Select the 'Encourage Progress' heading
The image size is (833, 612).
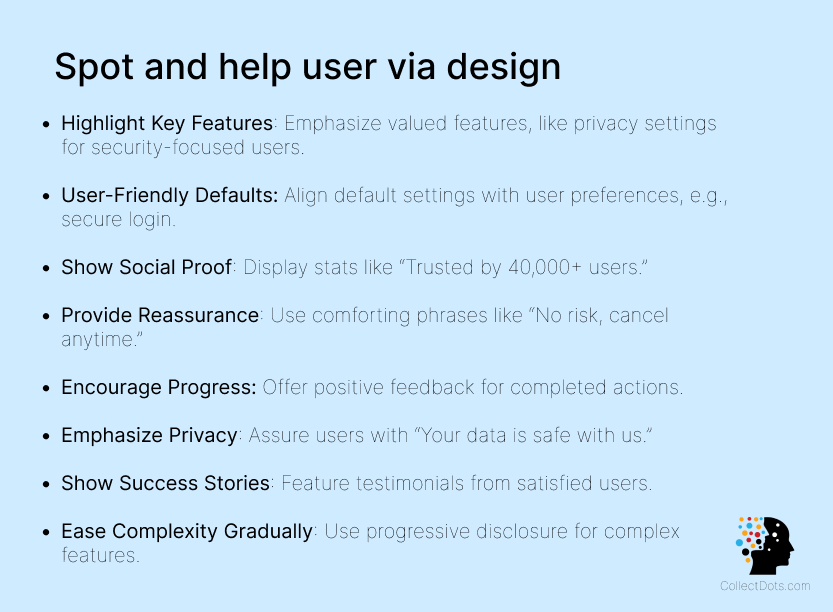pos(159,387)
